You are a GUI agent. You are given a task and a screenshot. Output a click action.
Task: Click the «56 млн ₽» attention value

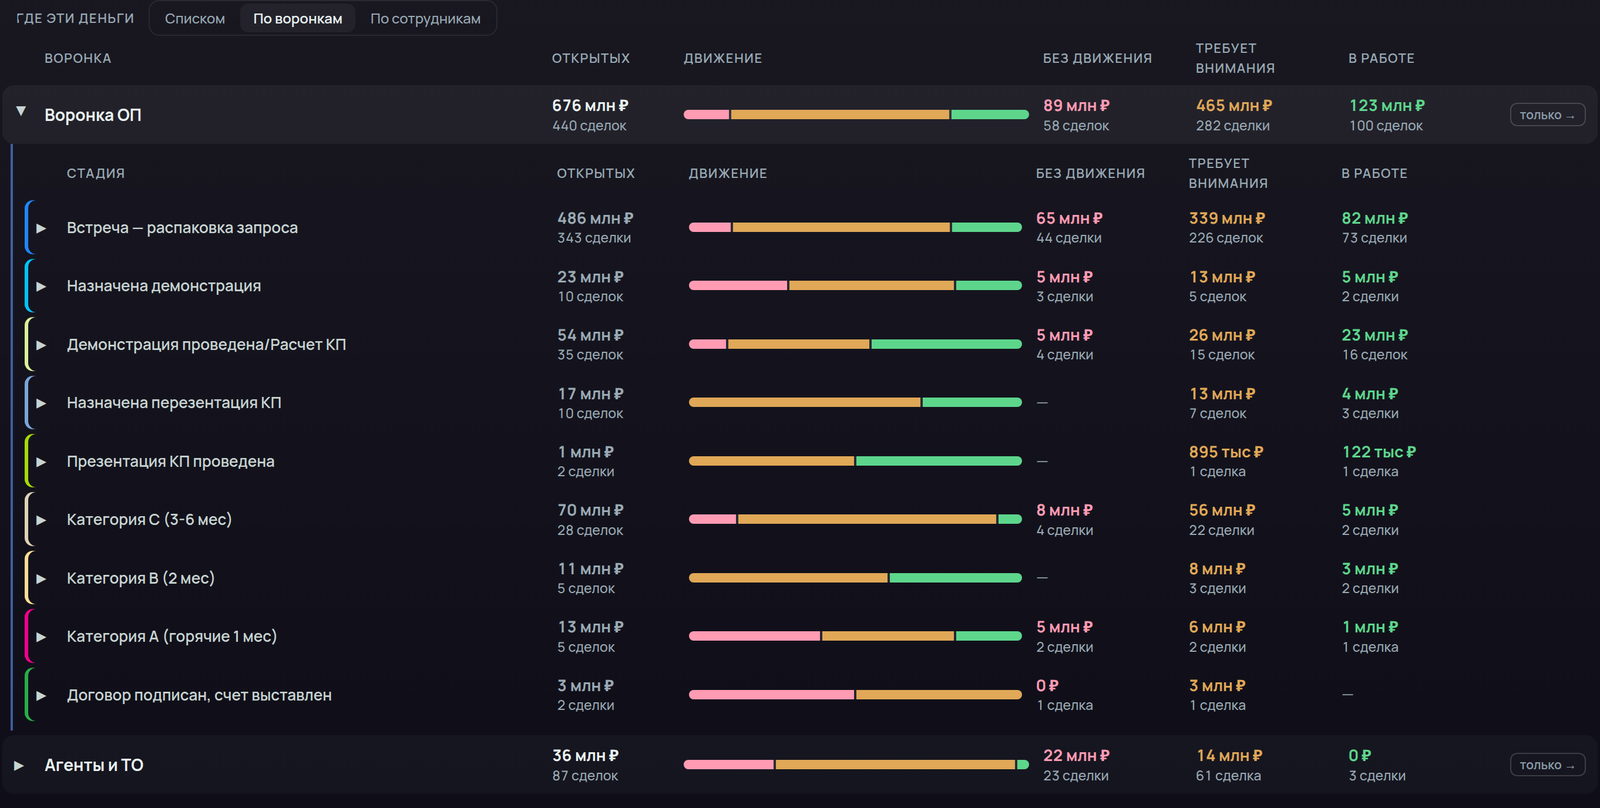[1222, 510]
